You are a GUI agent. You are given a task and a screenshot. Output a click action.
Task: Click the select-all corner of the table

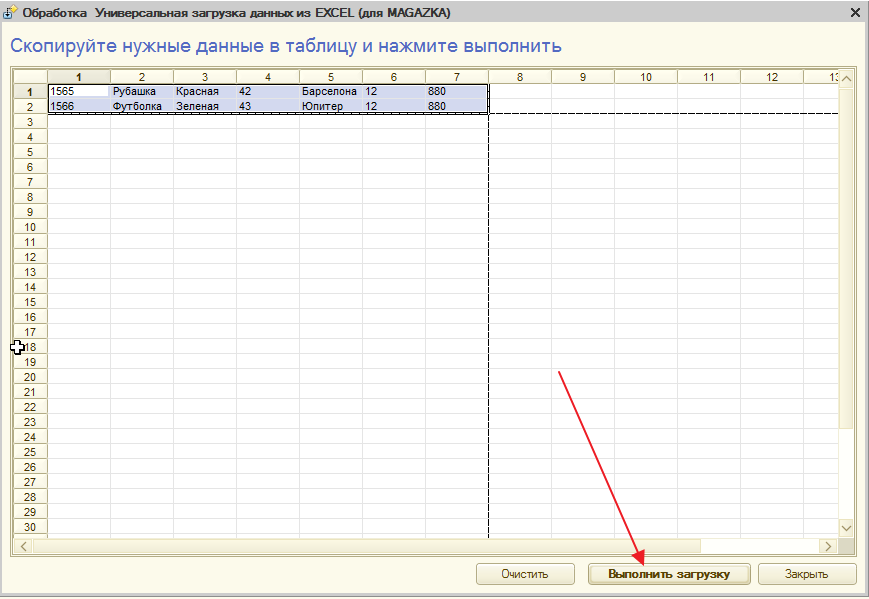[30, 77]
